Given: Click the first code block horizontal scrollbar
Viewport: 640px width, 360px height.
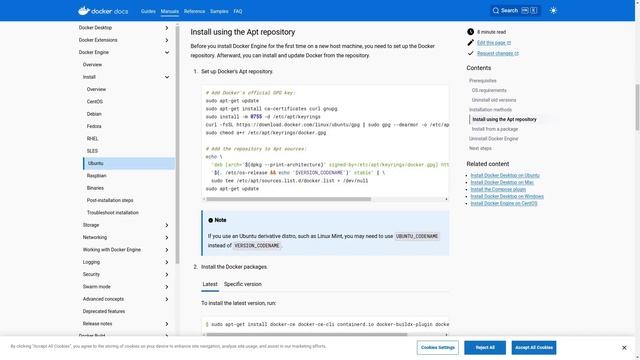Looking at the screenshot, I should [x=289, y=199].
